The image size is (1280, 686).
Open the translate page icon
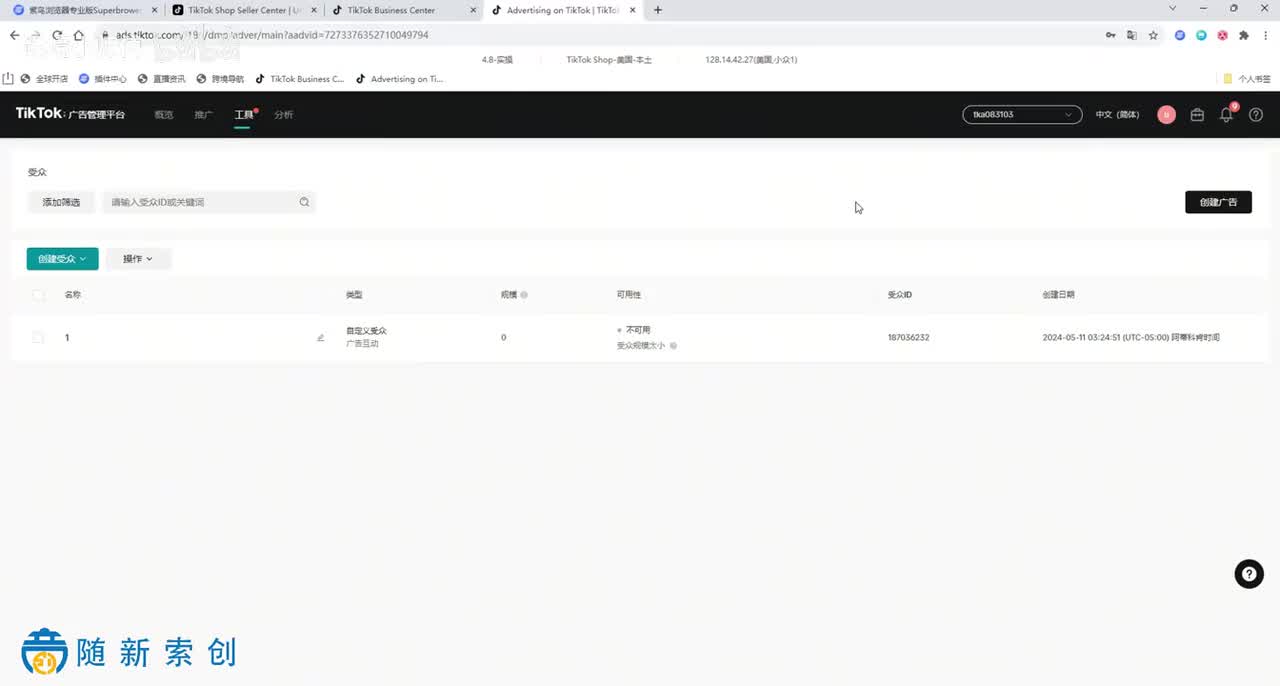[x=1132, y=35]
